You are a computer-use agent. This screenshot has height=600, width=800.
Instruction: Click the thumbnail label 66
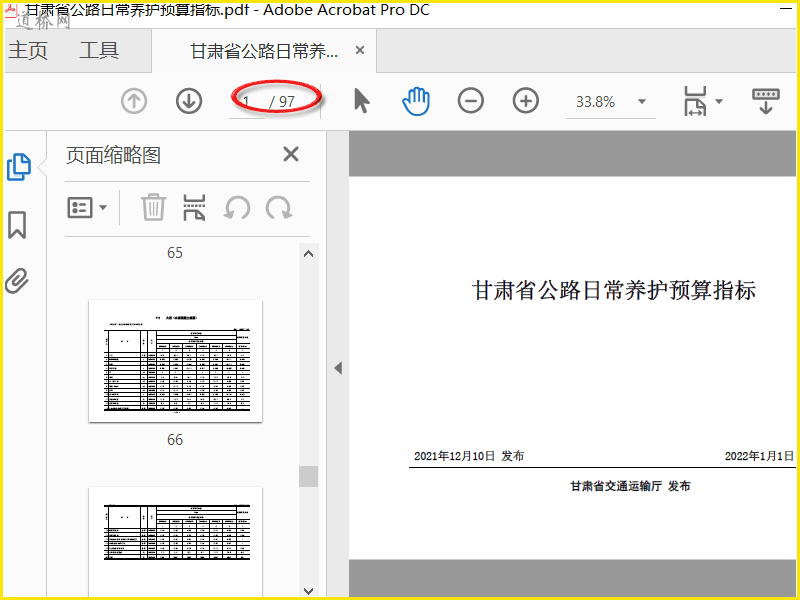point(174,440)
